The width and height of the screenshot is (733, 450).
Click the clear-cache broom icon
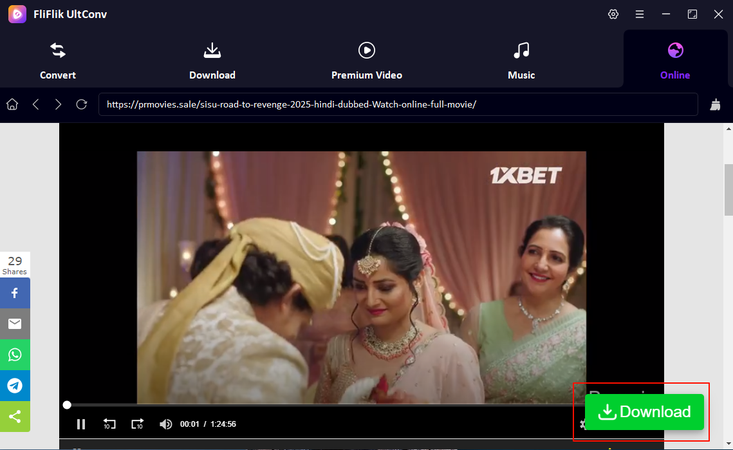pyautogui.click(x=715, y=104)
